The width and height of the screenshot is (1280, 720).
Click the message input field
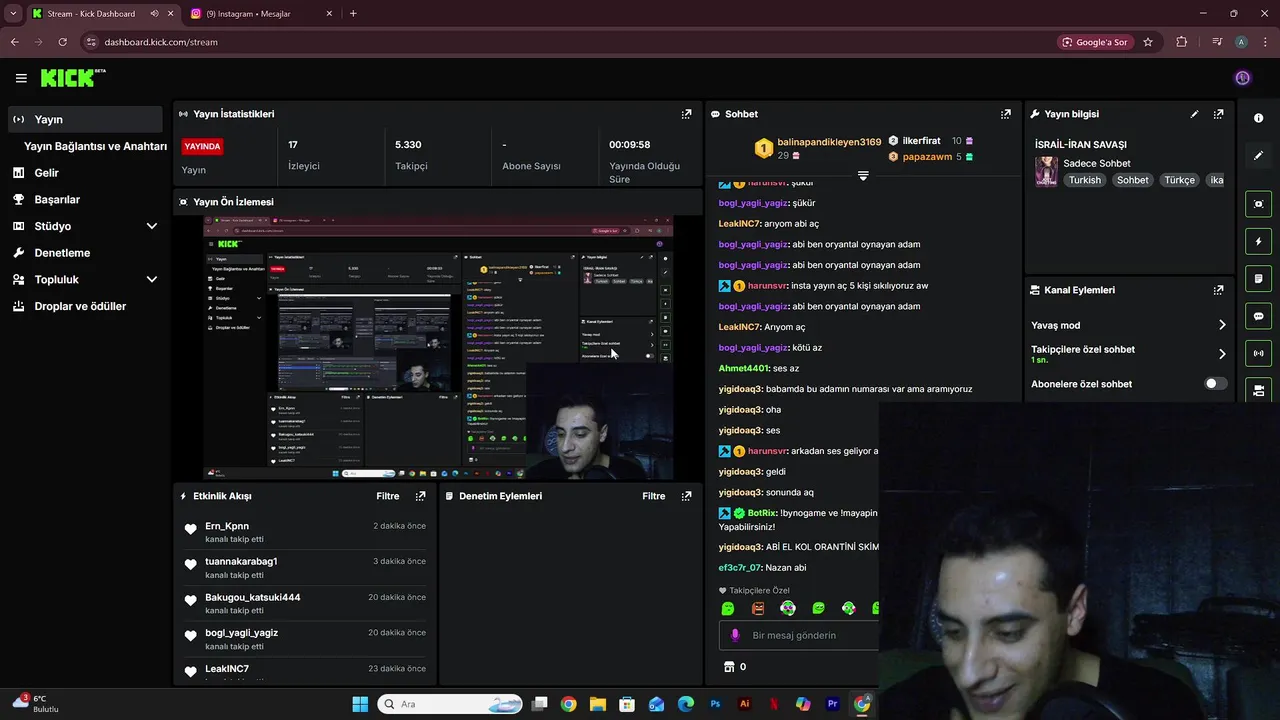click(799, 635)
